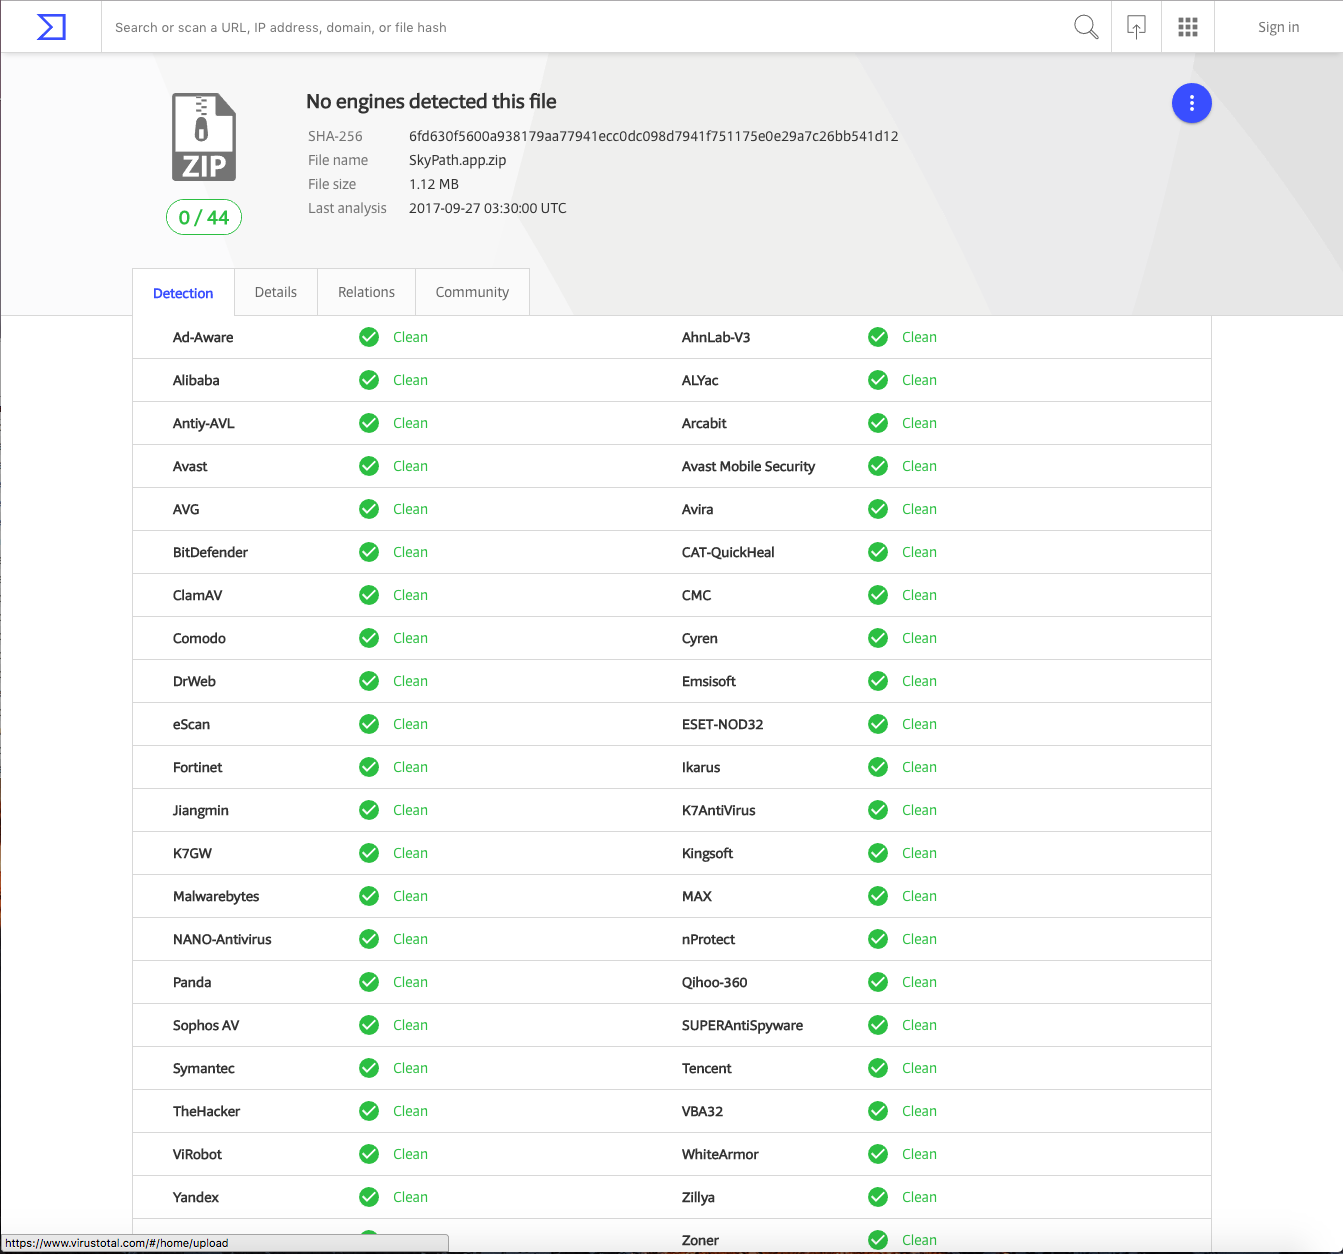Click the Clean result for Fortinet

410,767
